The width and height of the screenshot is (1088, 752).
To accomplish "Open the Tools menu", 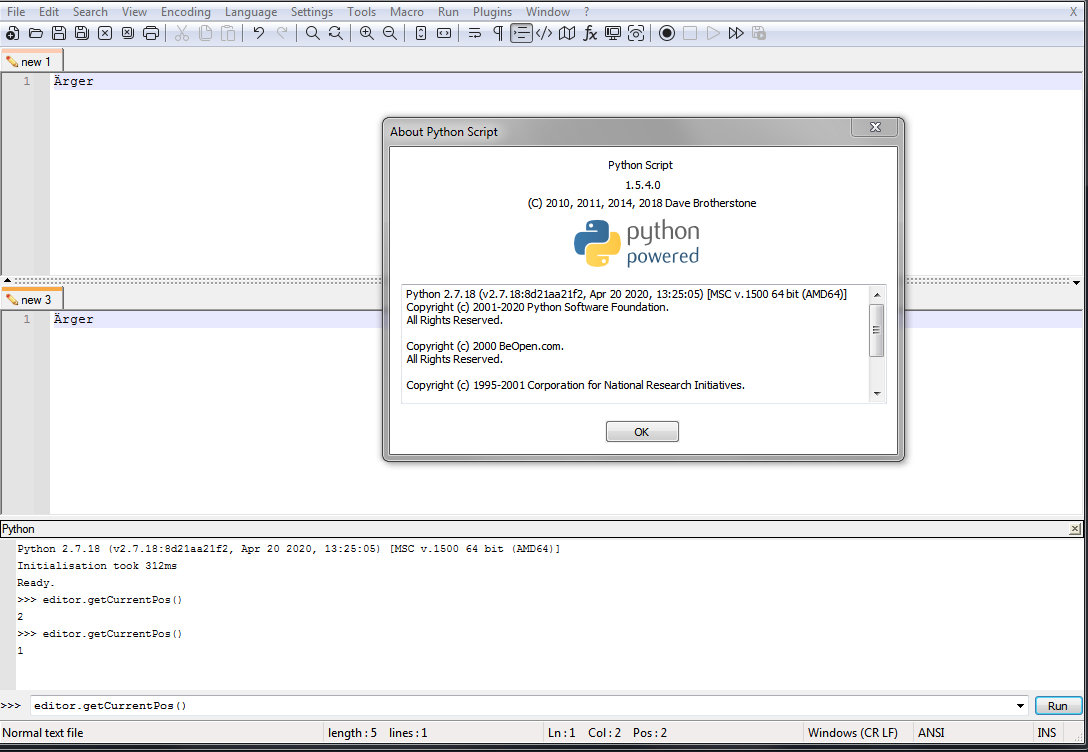I will (x=362, y=12).
